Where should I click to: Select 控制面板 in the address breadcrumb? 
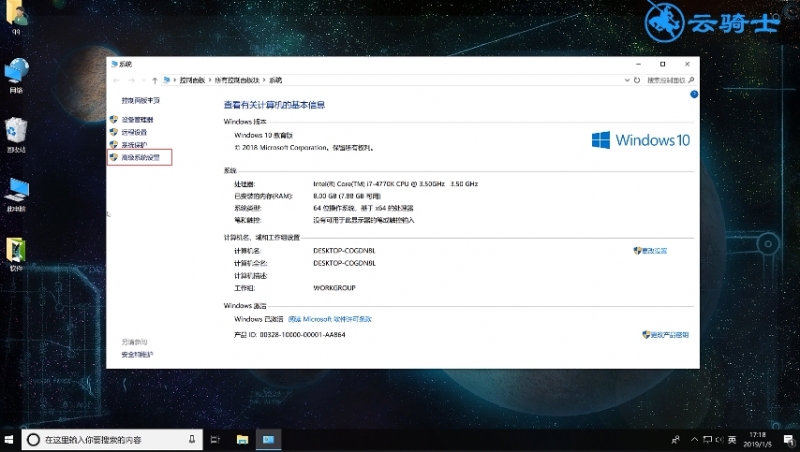pos(192,80)
